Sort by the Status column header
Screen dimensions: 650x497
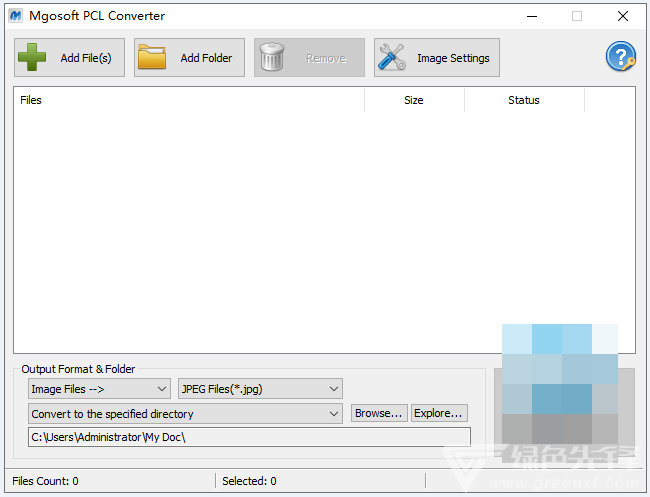click(x=524, y=100)
